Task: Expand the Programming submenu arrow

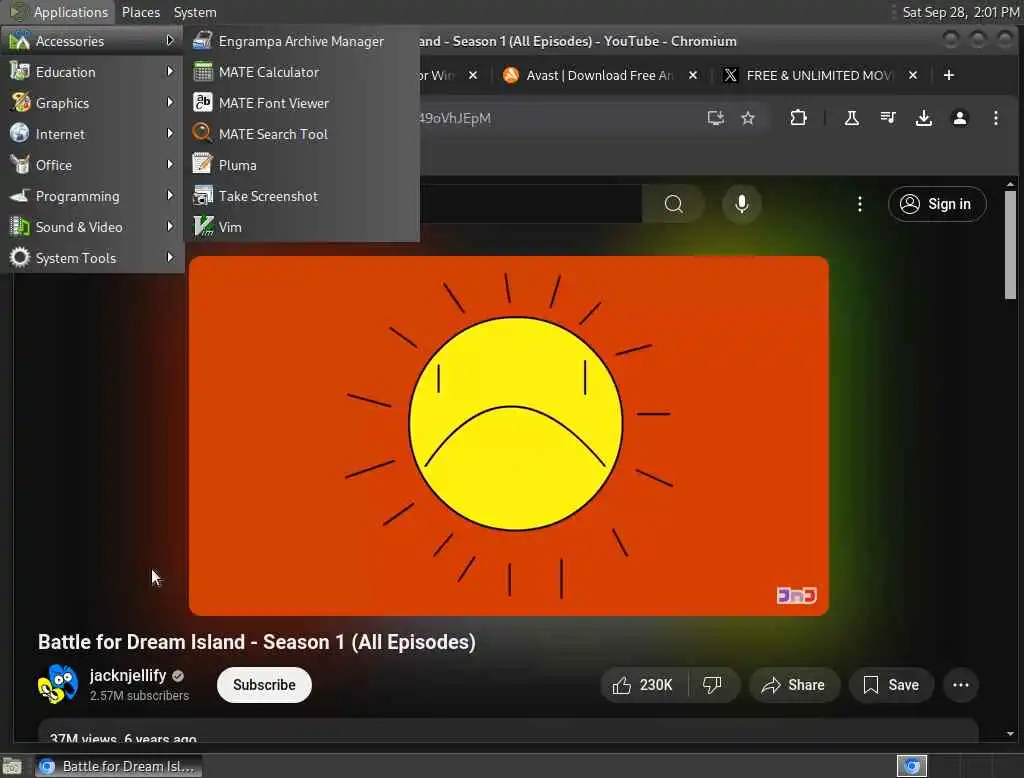Action: click(170, 195)
